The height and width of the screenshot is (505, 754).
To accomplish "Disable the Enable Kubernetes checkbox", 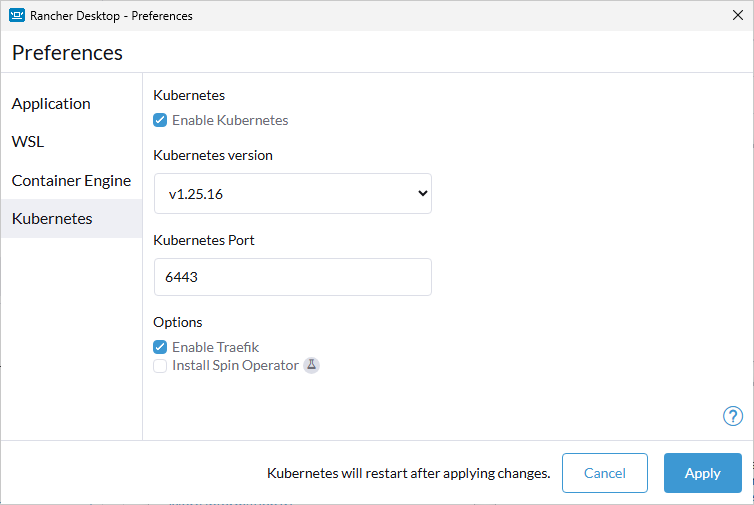I will coord(160,120).
